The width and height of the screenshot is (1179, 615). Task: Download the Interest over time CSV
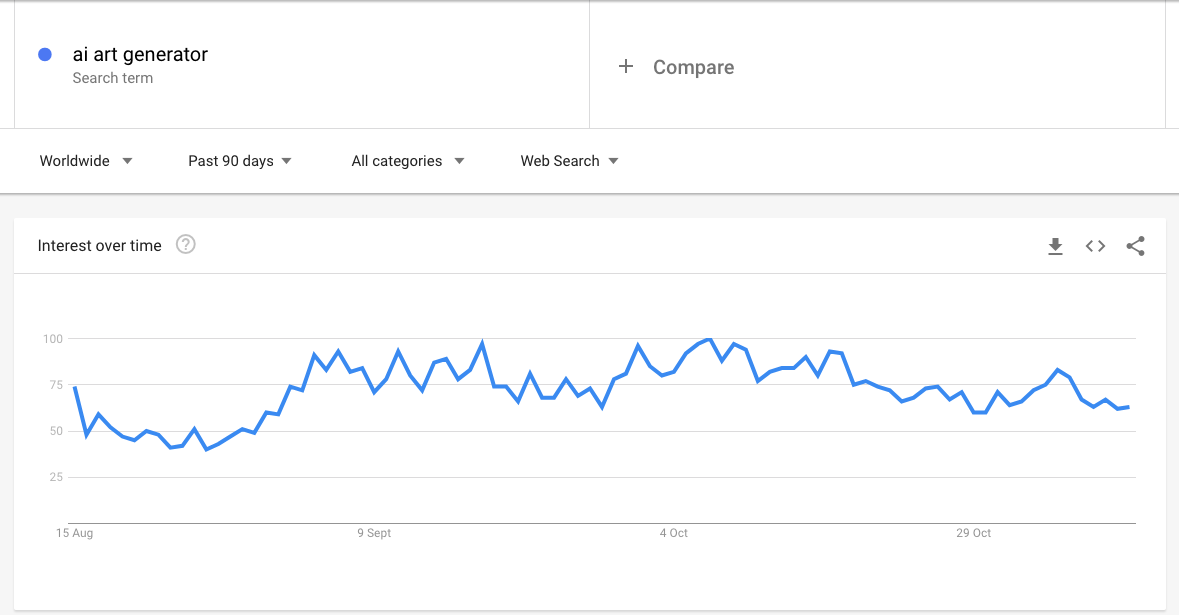pyautogui.click(x=1055, y=246)
